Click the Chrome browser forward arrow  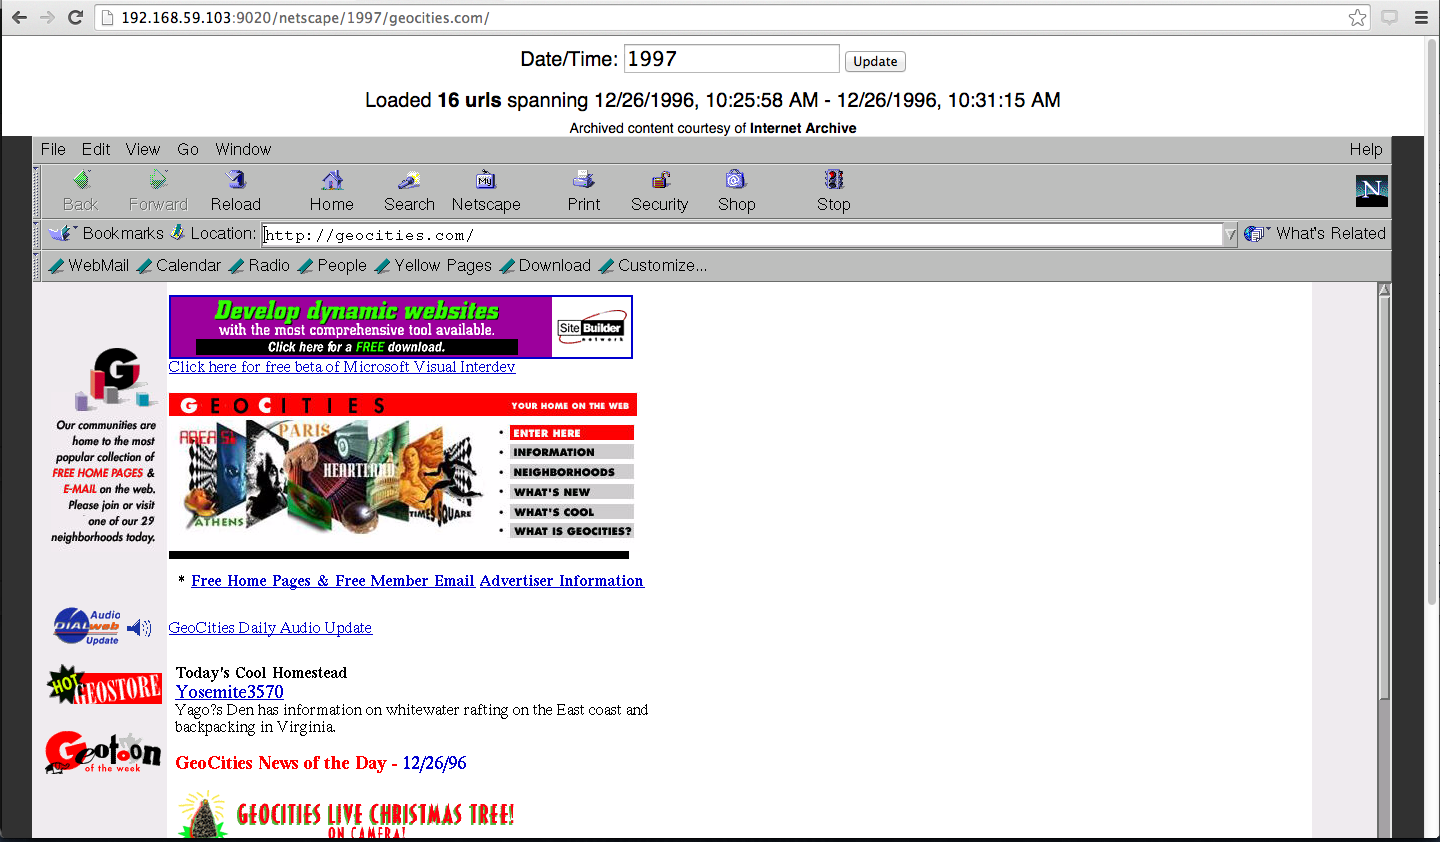pyautogui.click(x=47, y=18)
